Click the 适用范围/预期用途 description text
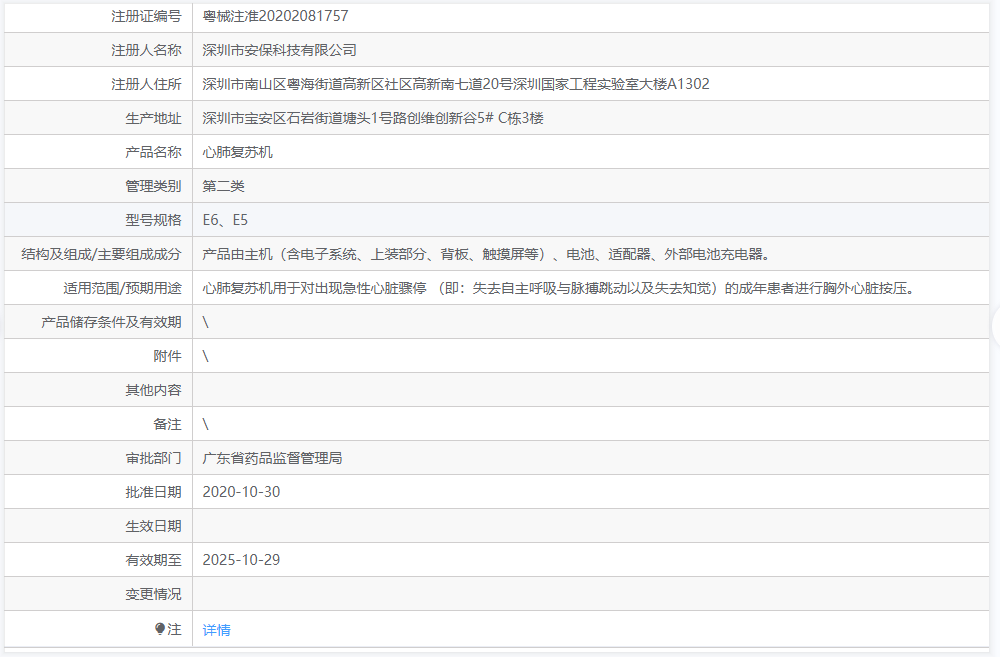This screenshot has width=1000, height=657. pyautogui.click(x=561, y=288)
